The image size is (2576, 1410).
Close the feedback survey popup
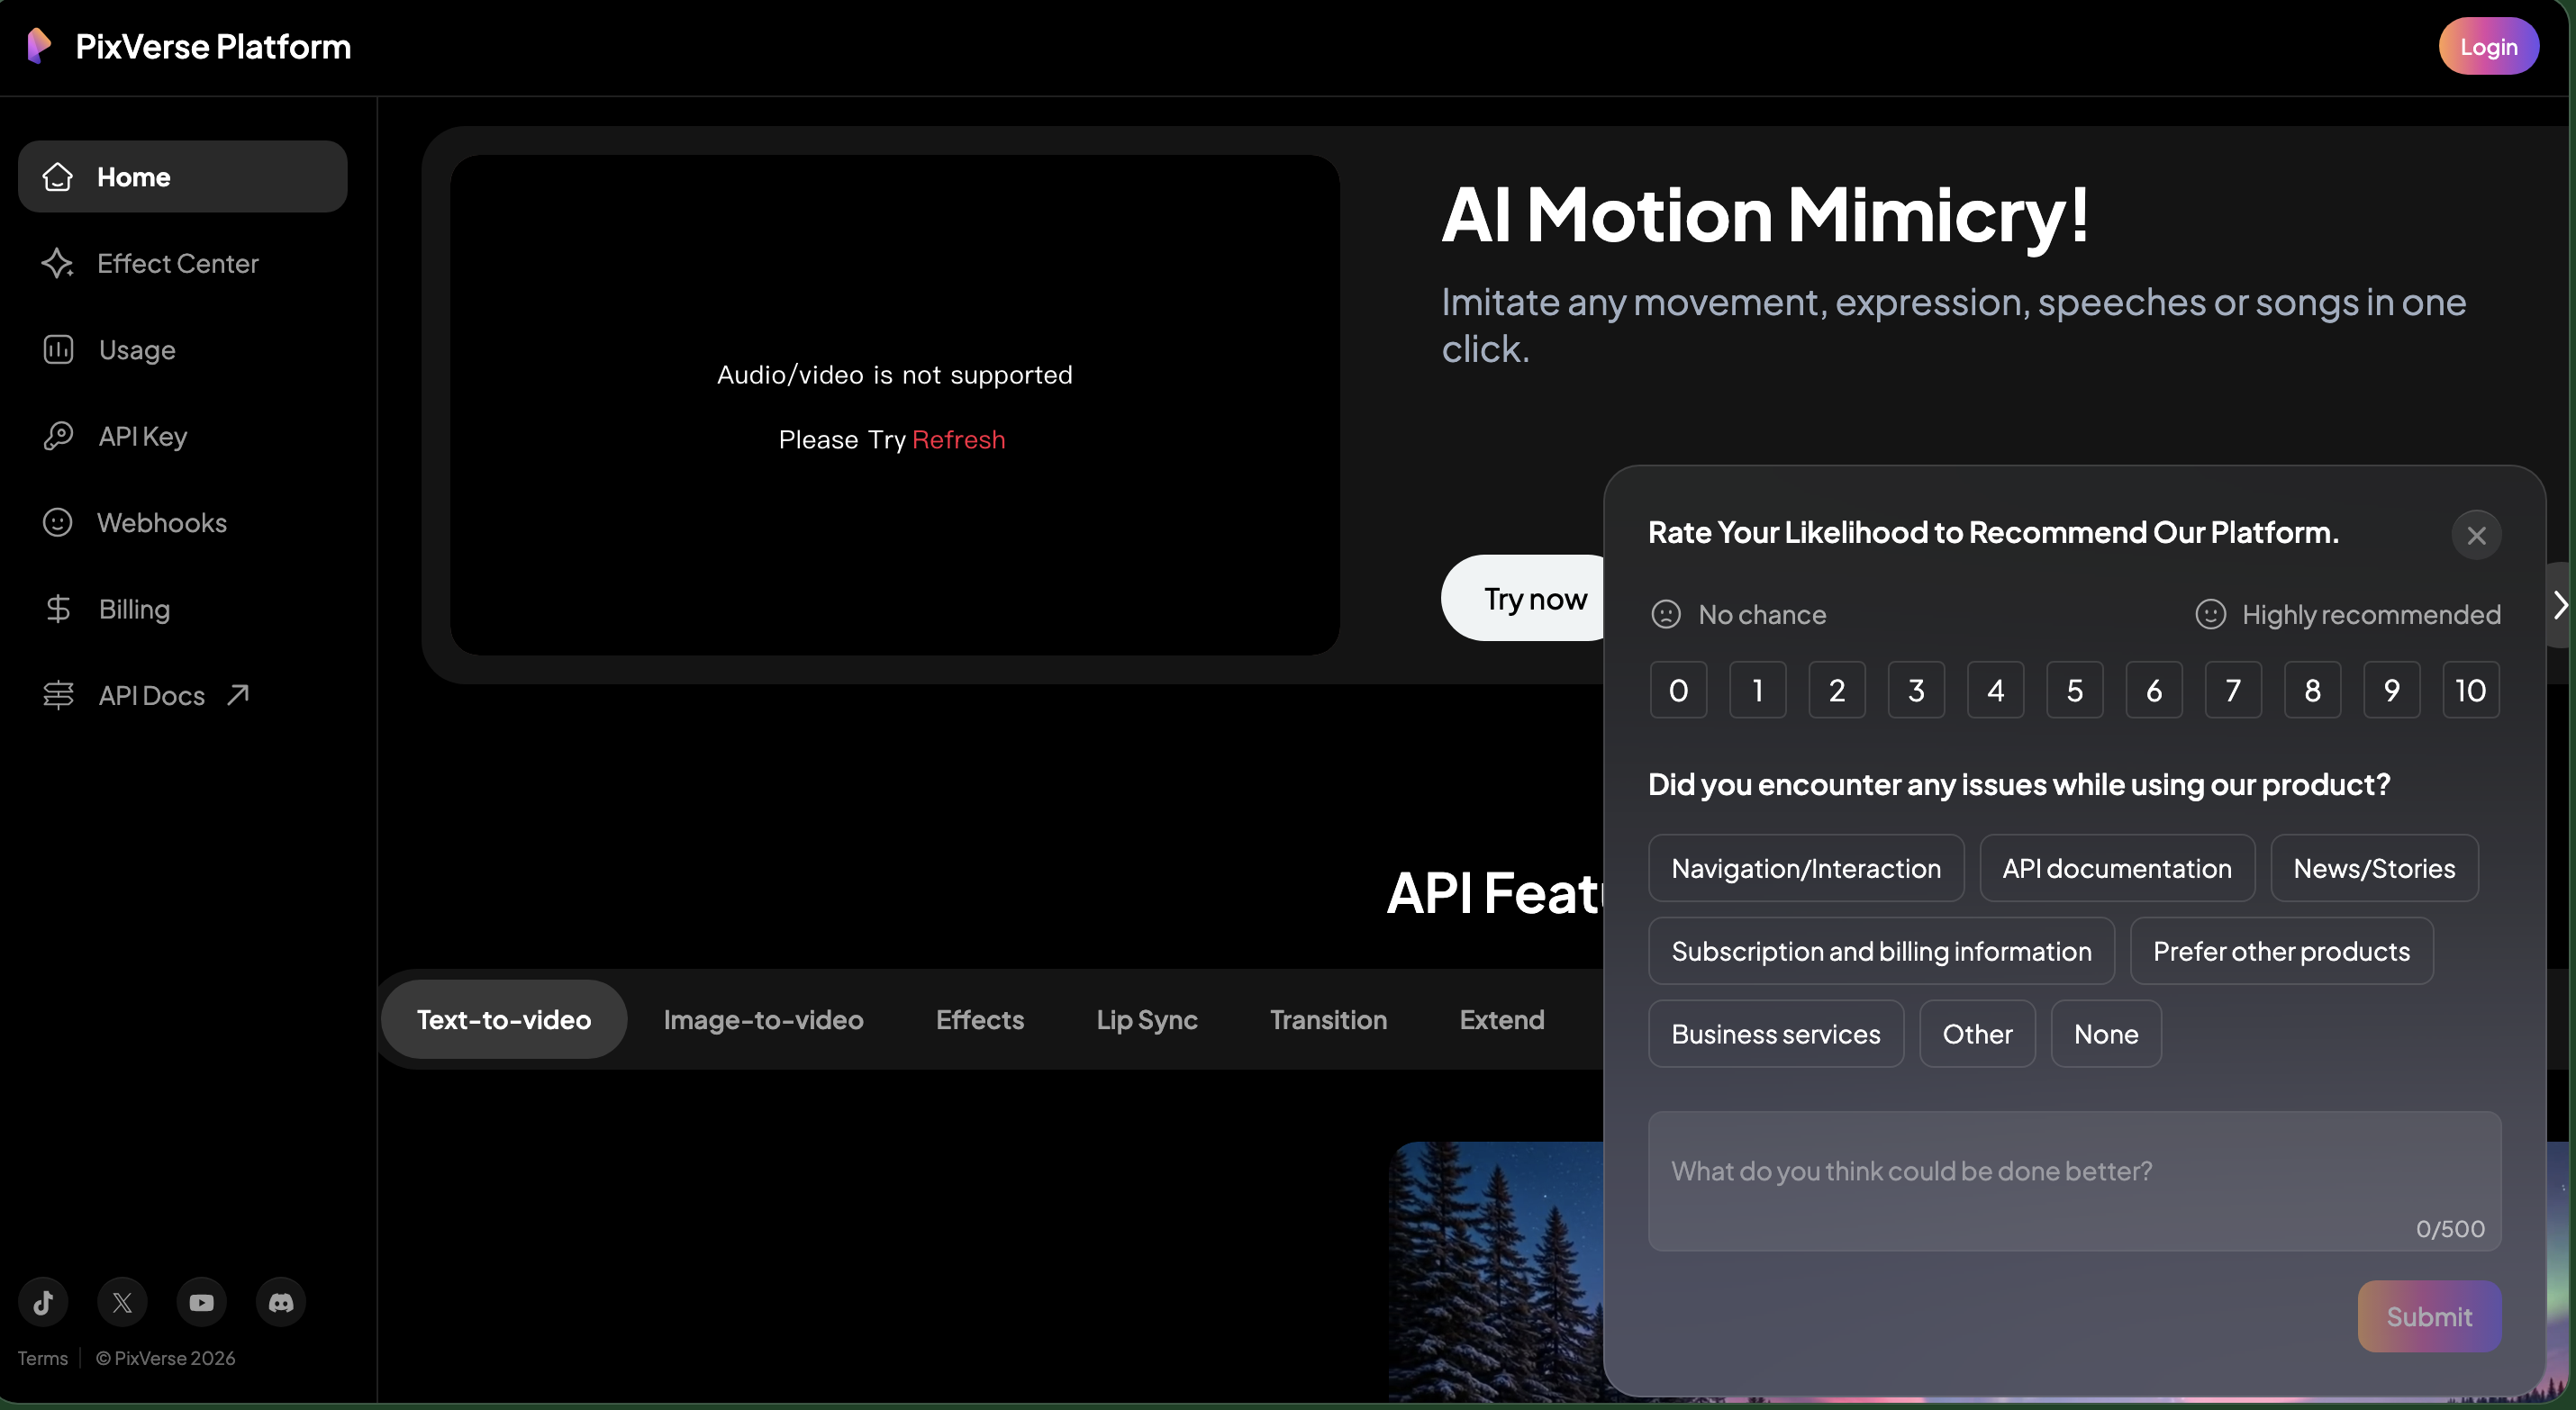pos(2476,535)
